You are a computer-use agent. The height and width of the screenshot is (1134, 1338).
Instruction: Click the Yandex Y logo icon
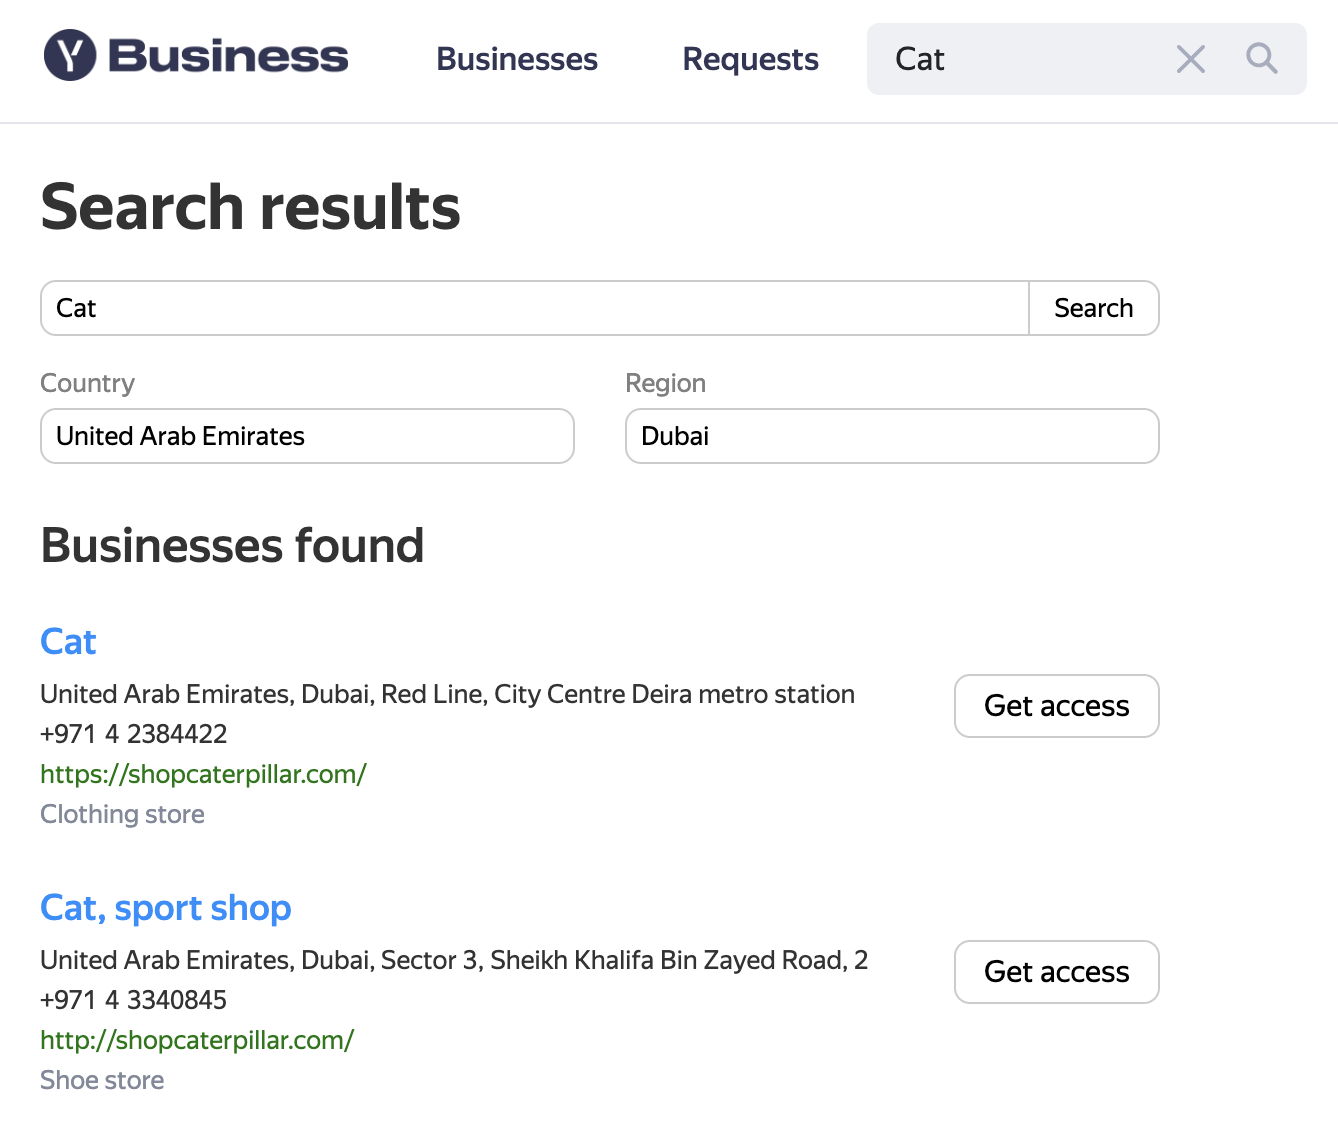70,56
